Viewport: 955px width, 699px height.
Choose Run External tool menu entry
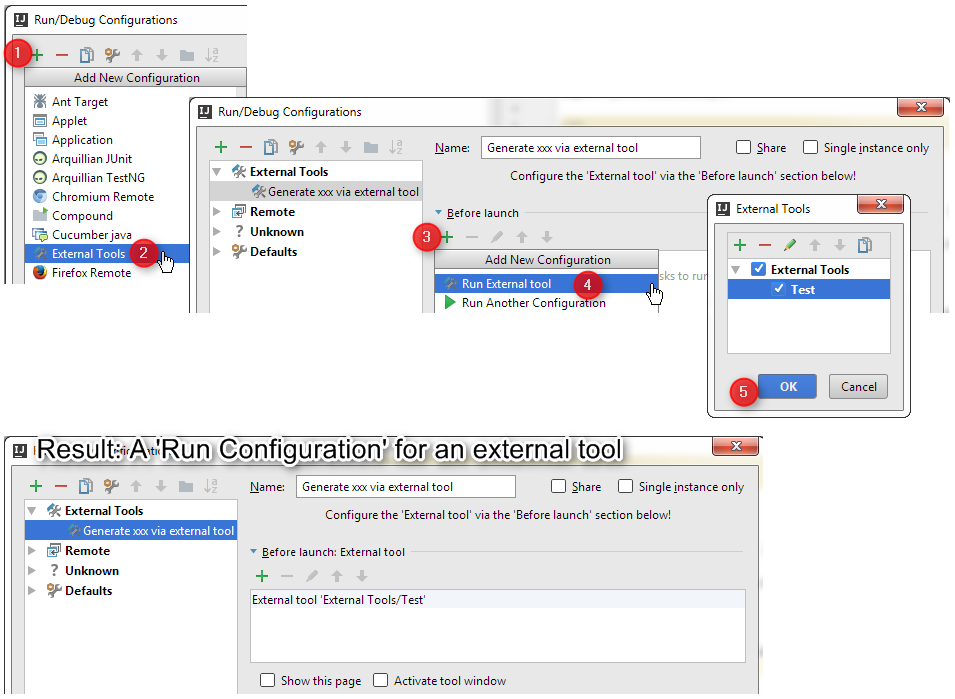click(546, 284)
